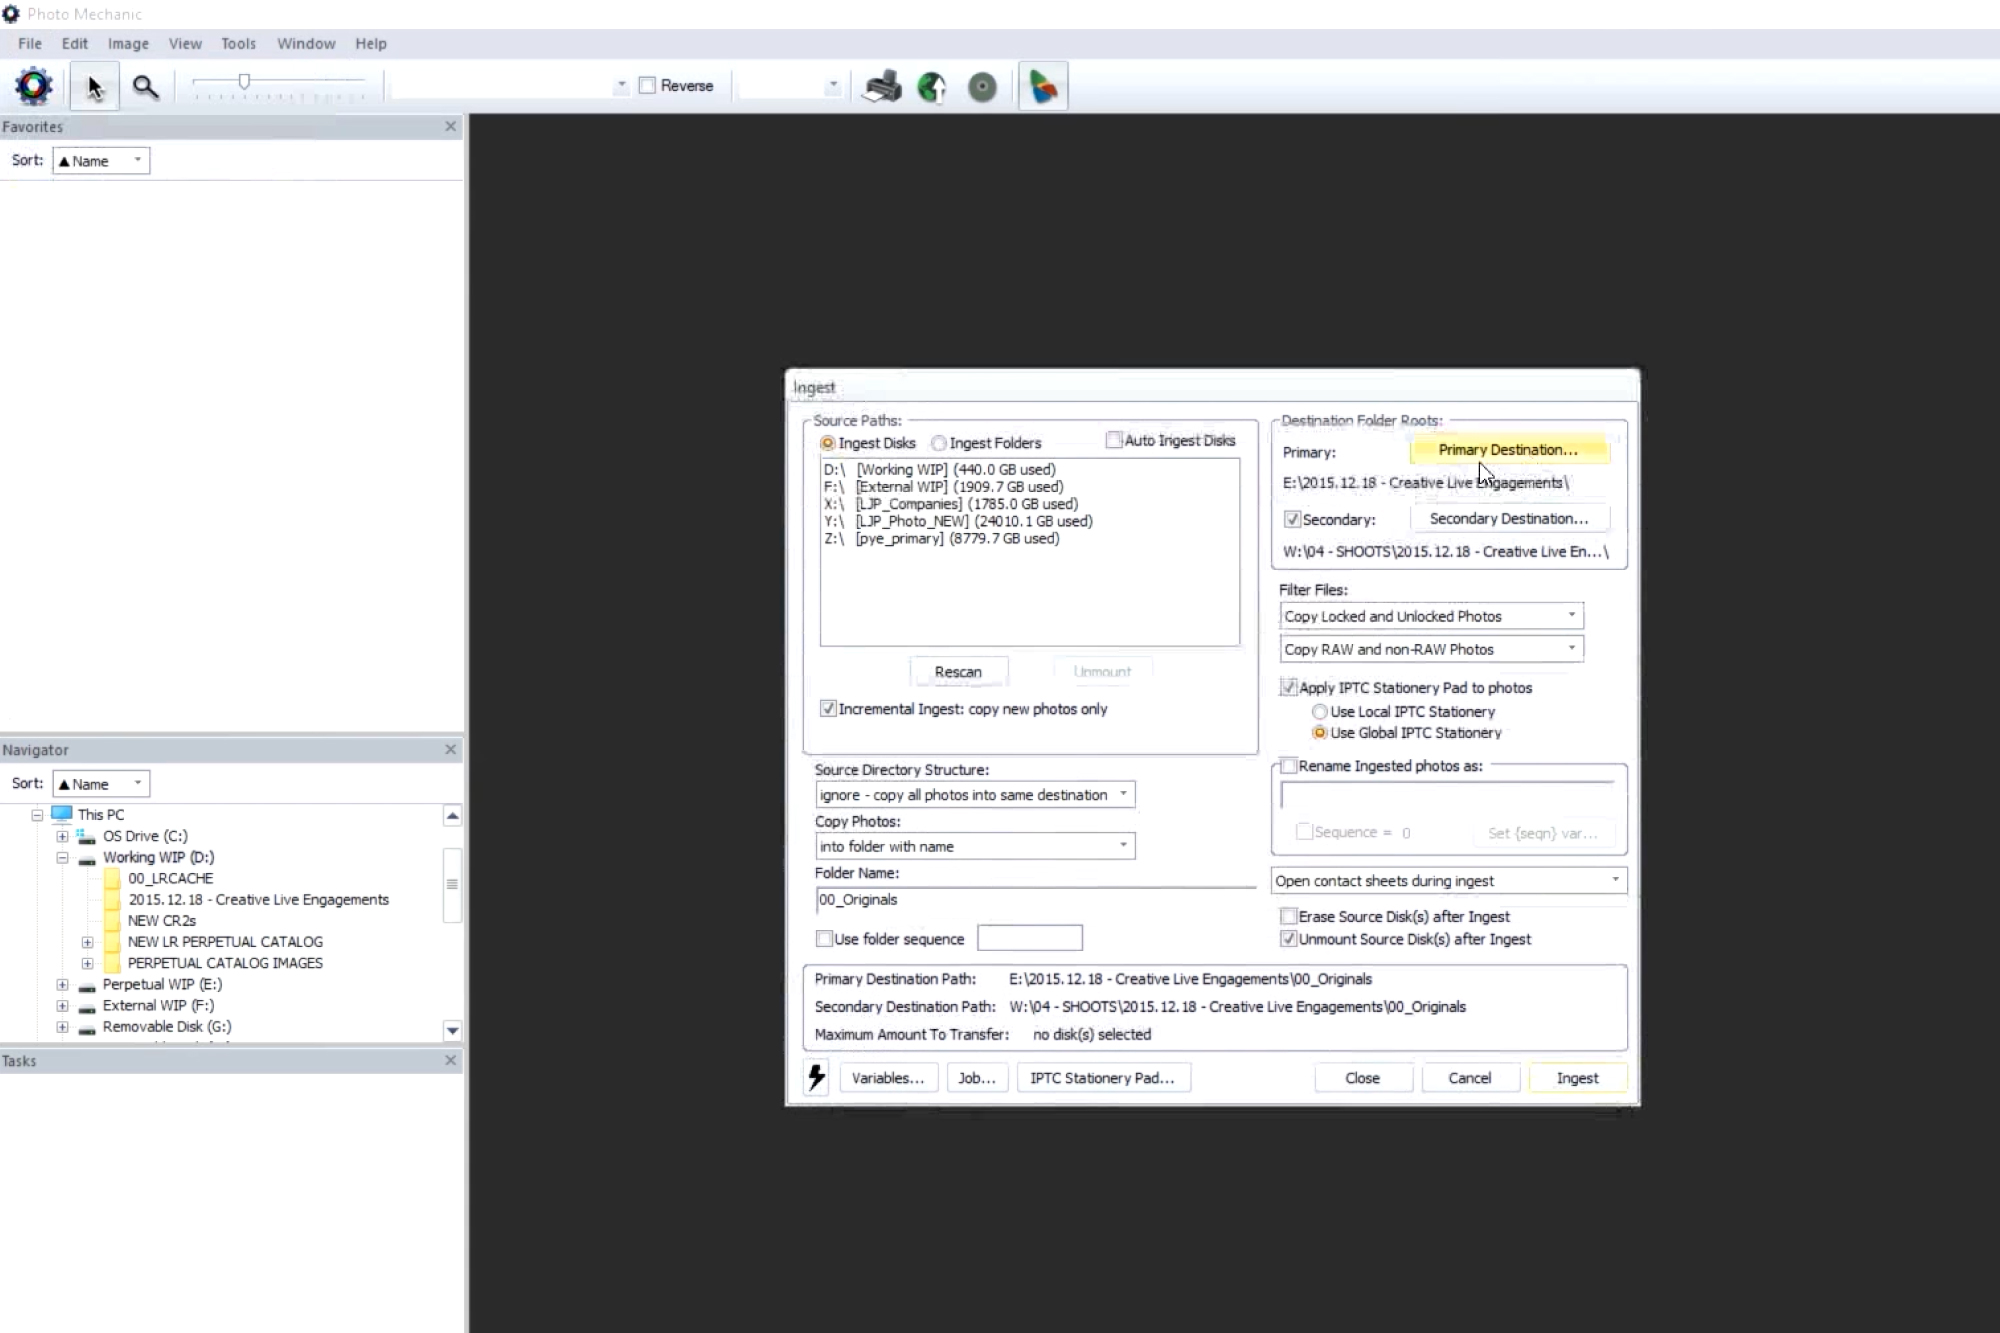Select the magnifier zoom tool

tap(146, 87)
